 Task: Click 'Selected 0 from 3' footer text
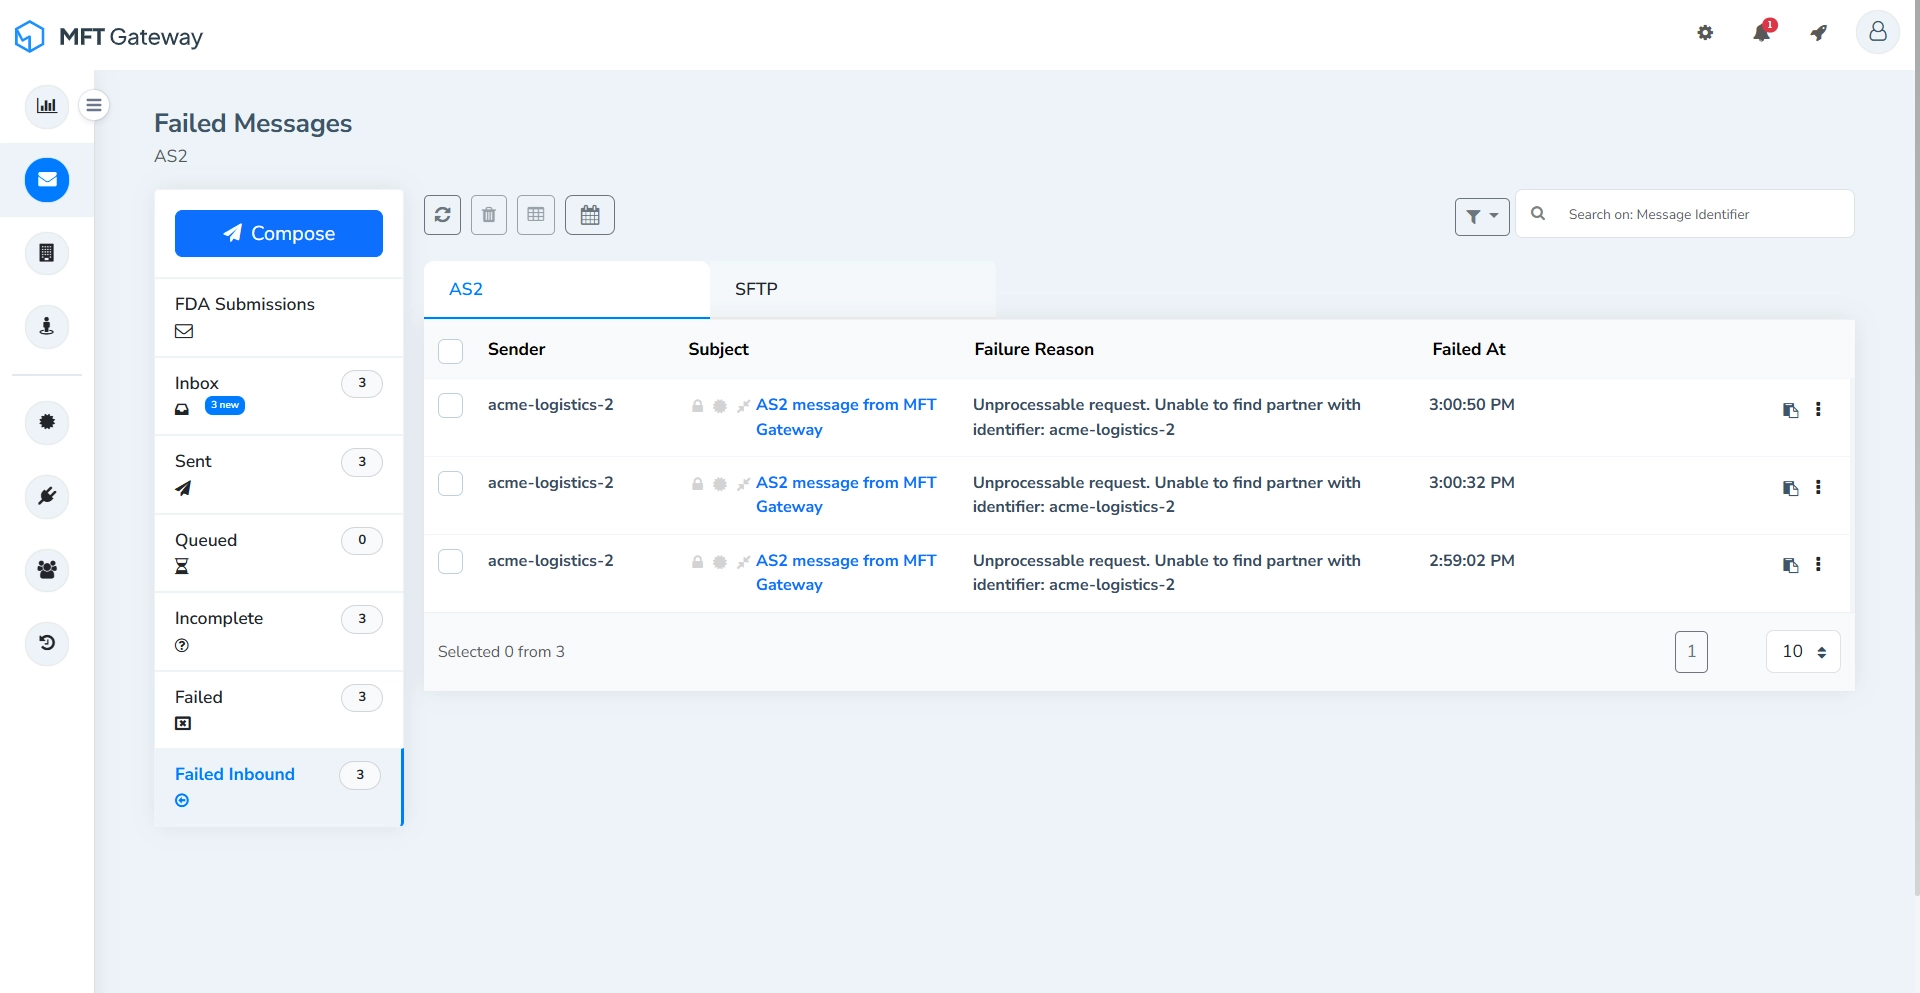501,652
